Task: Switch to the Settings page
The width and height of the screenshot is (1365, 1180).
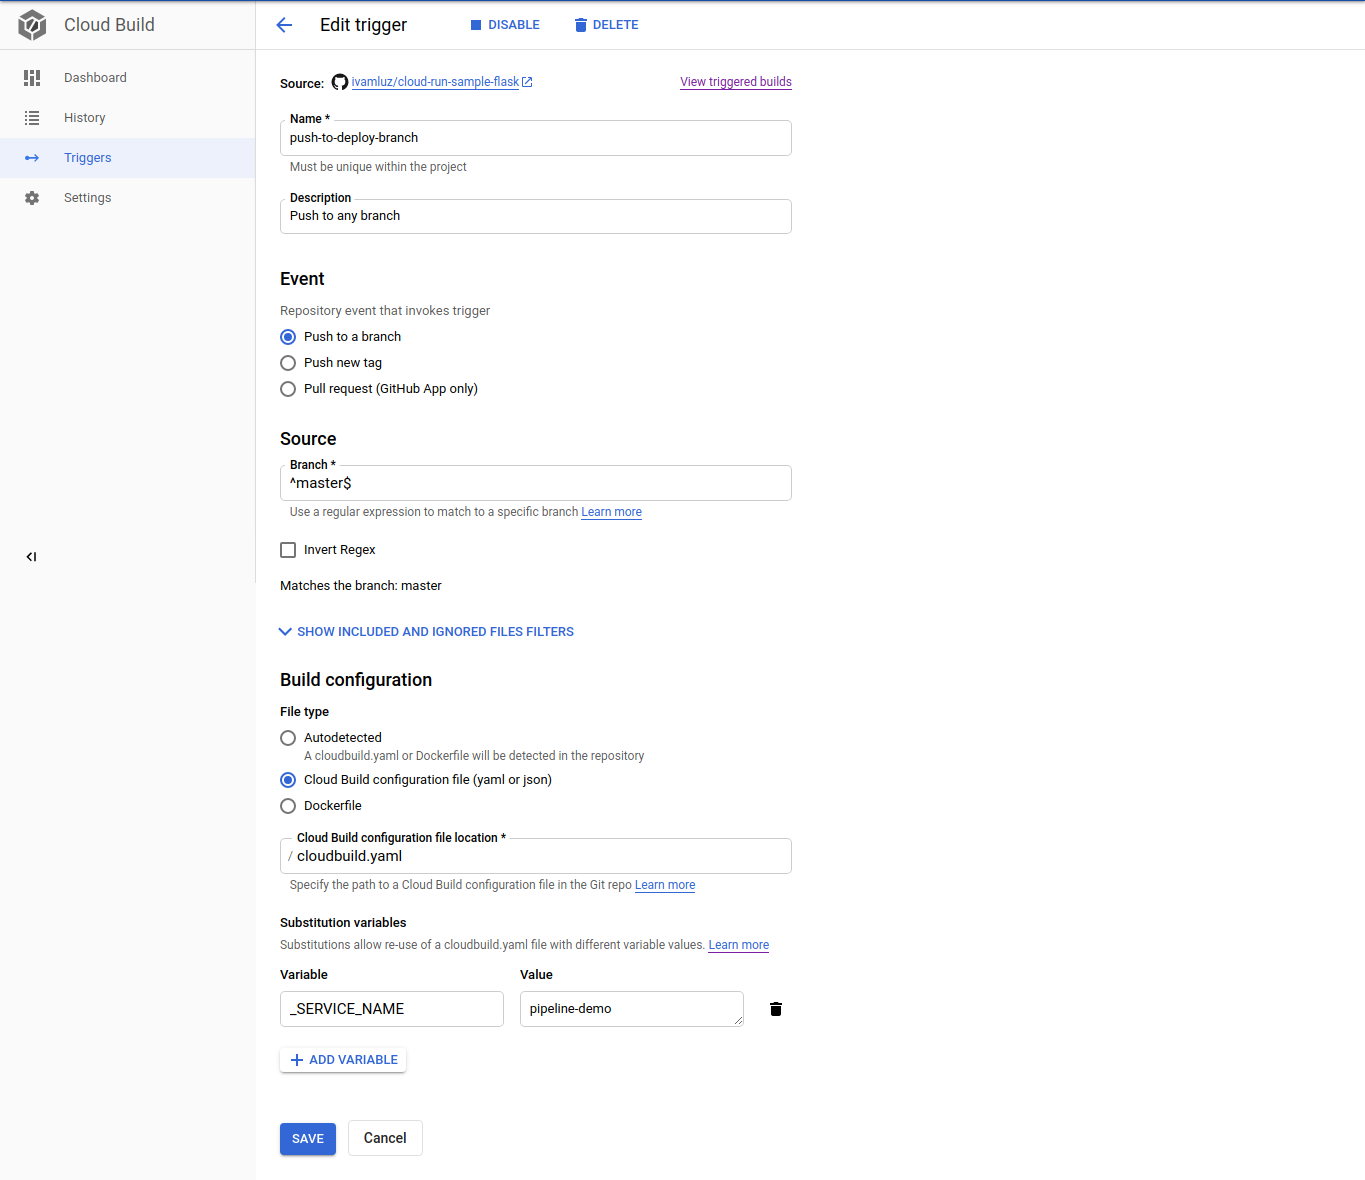Action: point(87,197)
